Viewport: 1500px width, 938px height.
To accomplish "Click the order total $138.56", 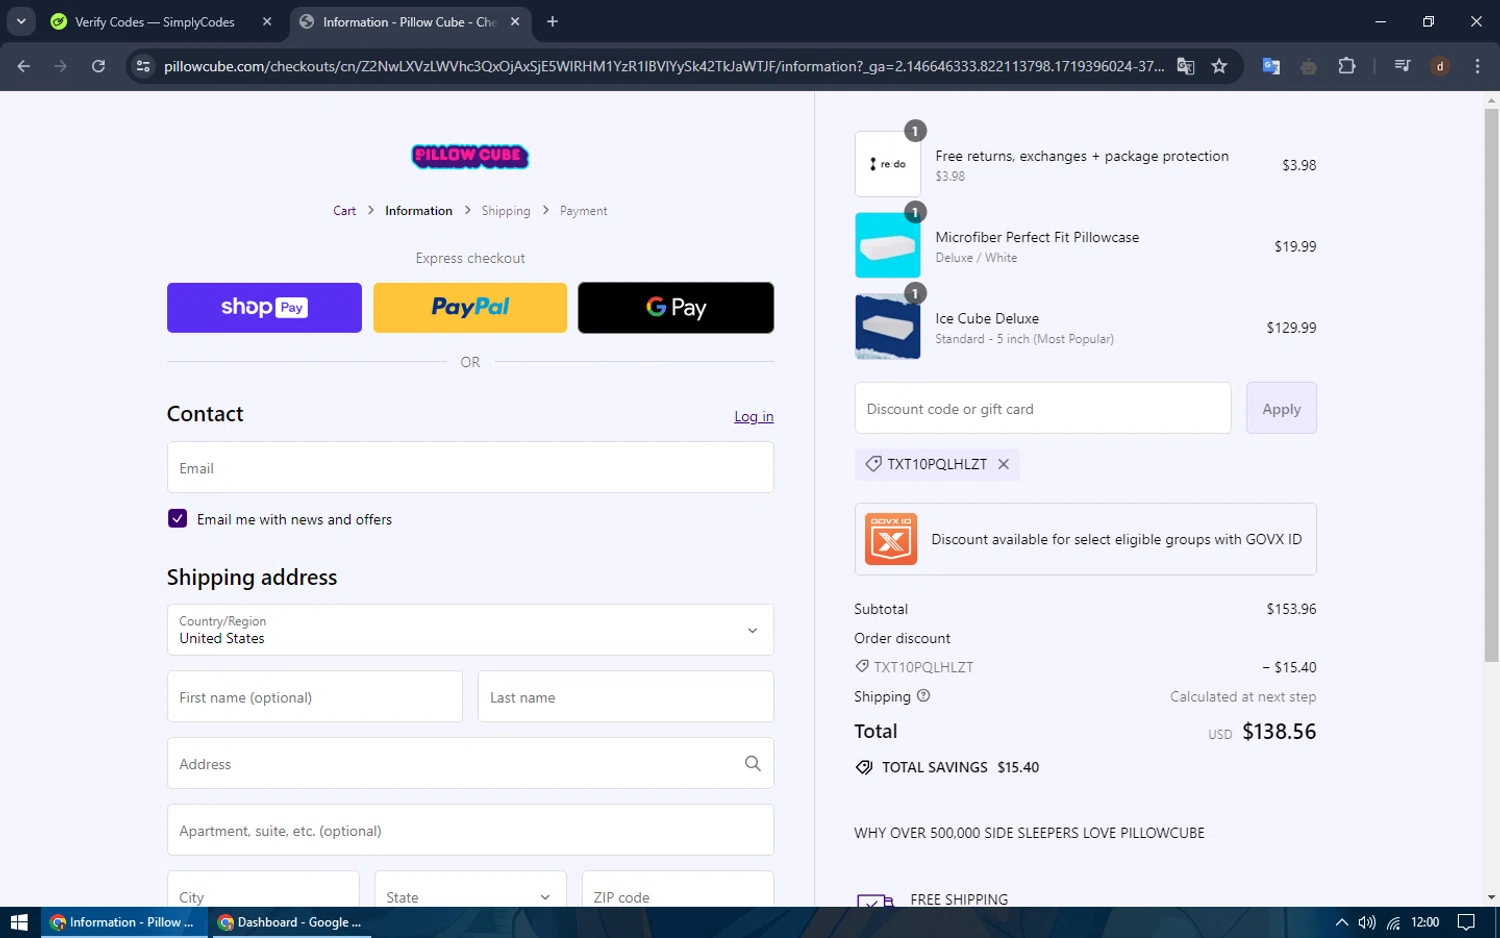I will click(1279, 731).
